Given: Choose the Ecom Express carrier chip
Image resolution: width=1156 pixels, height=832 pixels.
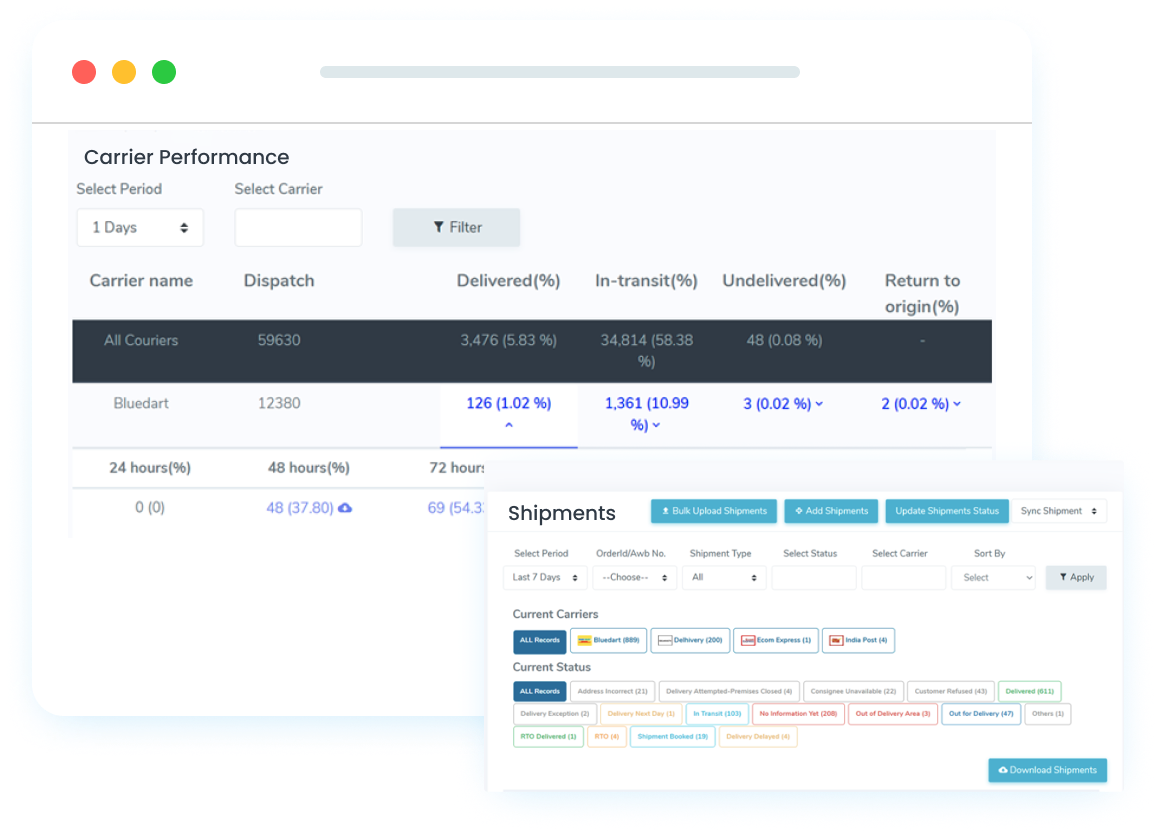Looking at the screenshot, I should click(x=775, y=640).
